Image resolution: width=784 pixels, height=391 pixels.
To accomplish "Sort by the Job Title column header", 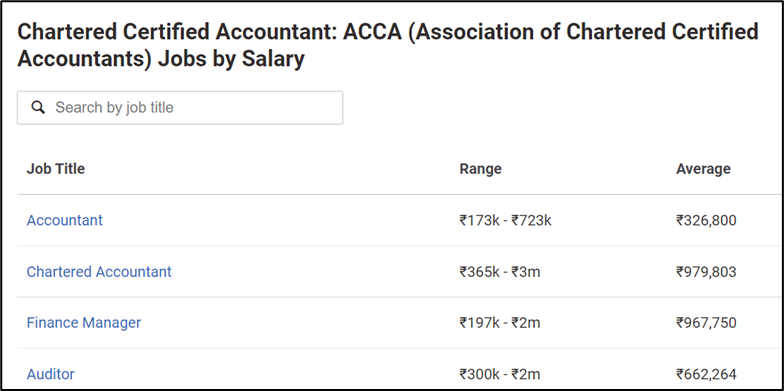I will click(56, 168).
